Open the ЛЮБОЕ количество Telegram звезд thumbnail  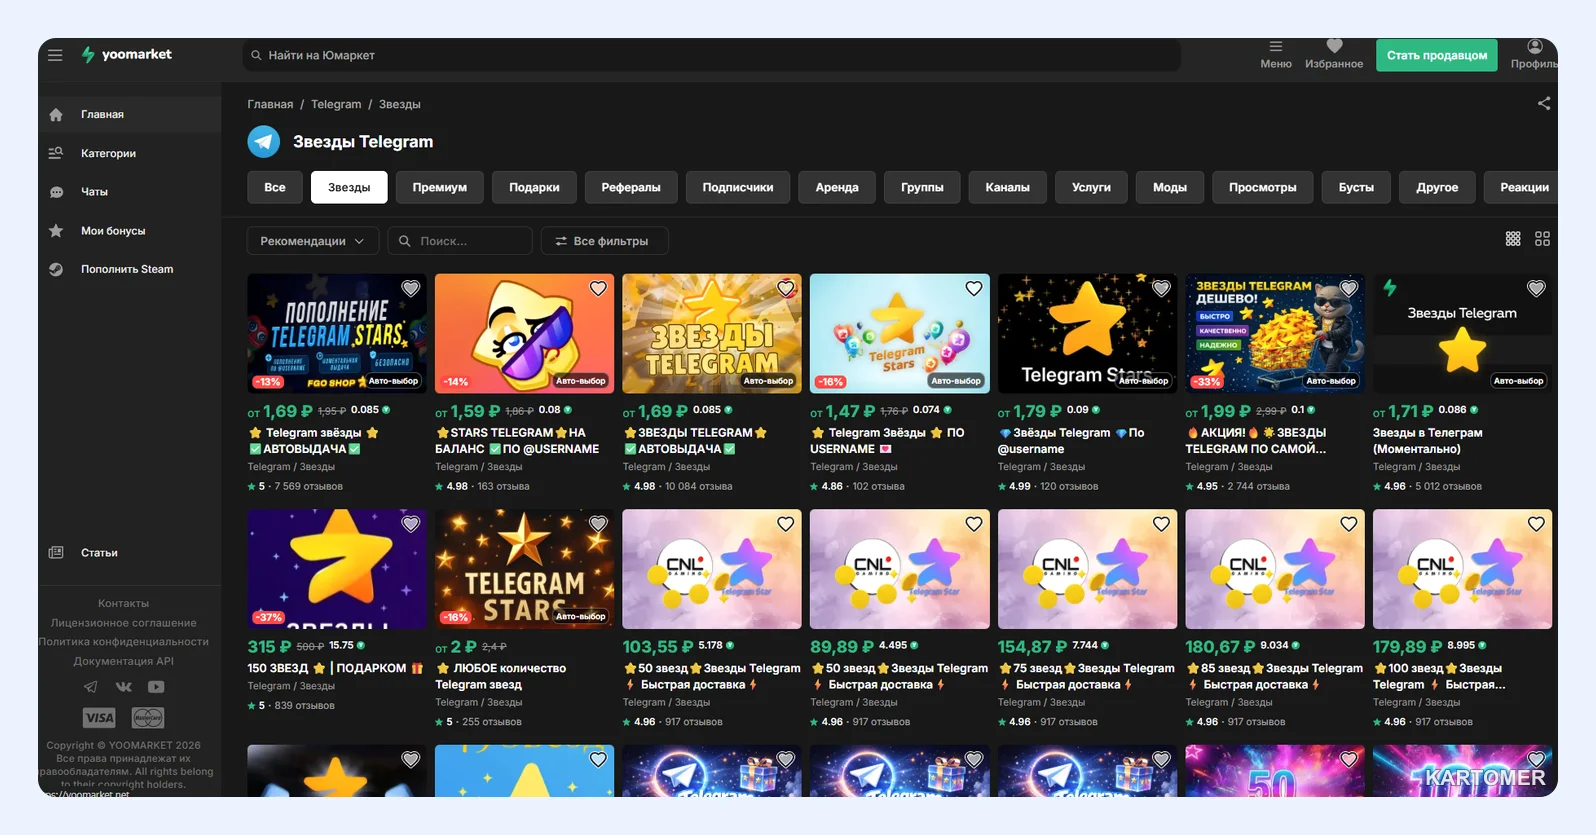524,569
